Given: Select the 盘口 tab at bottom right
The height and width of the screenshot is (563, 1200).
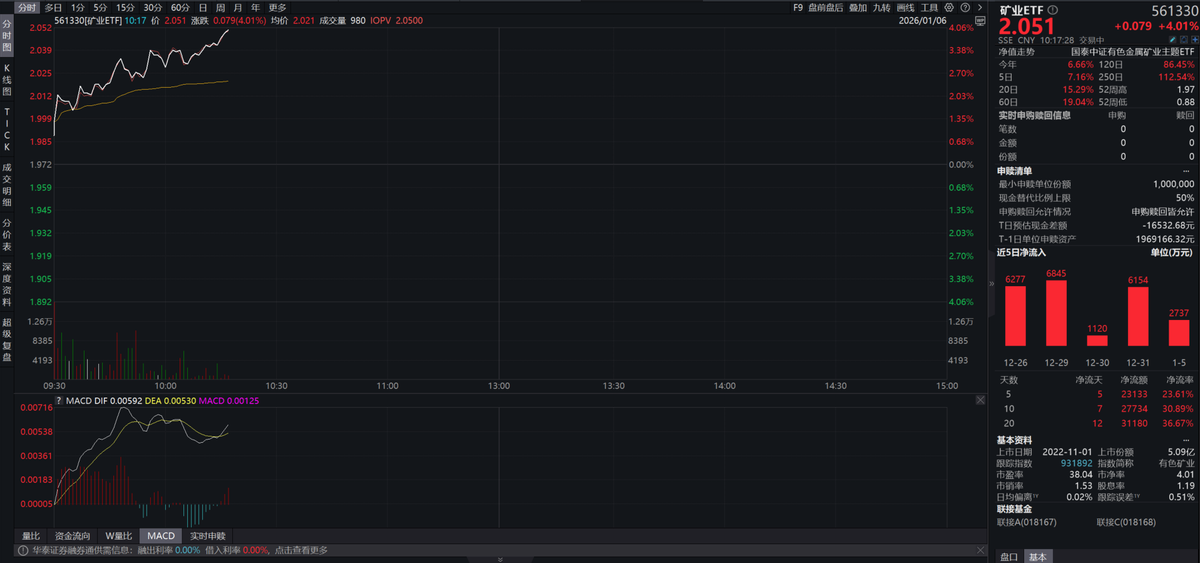Looking at the screenshot, I should (x=1010, y=556).
